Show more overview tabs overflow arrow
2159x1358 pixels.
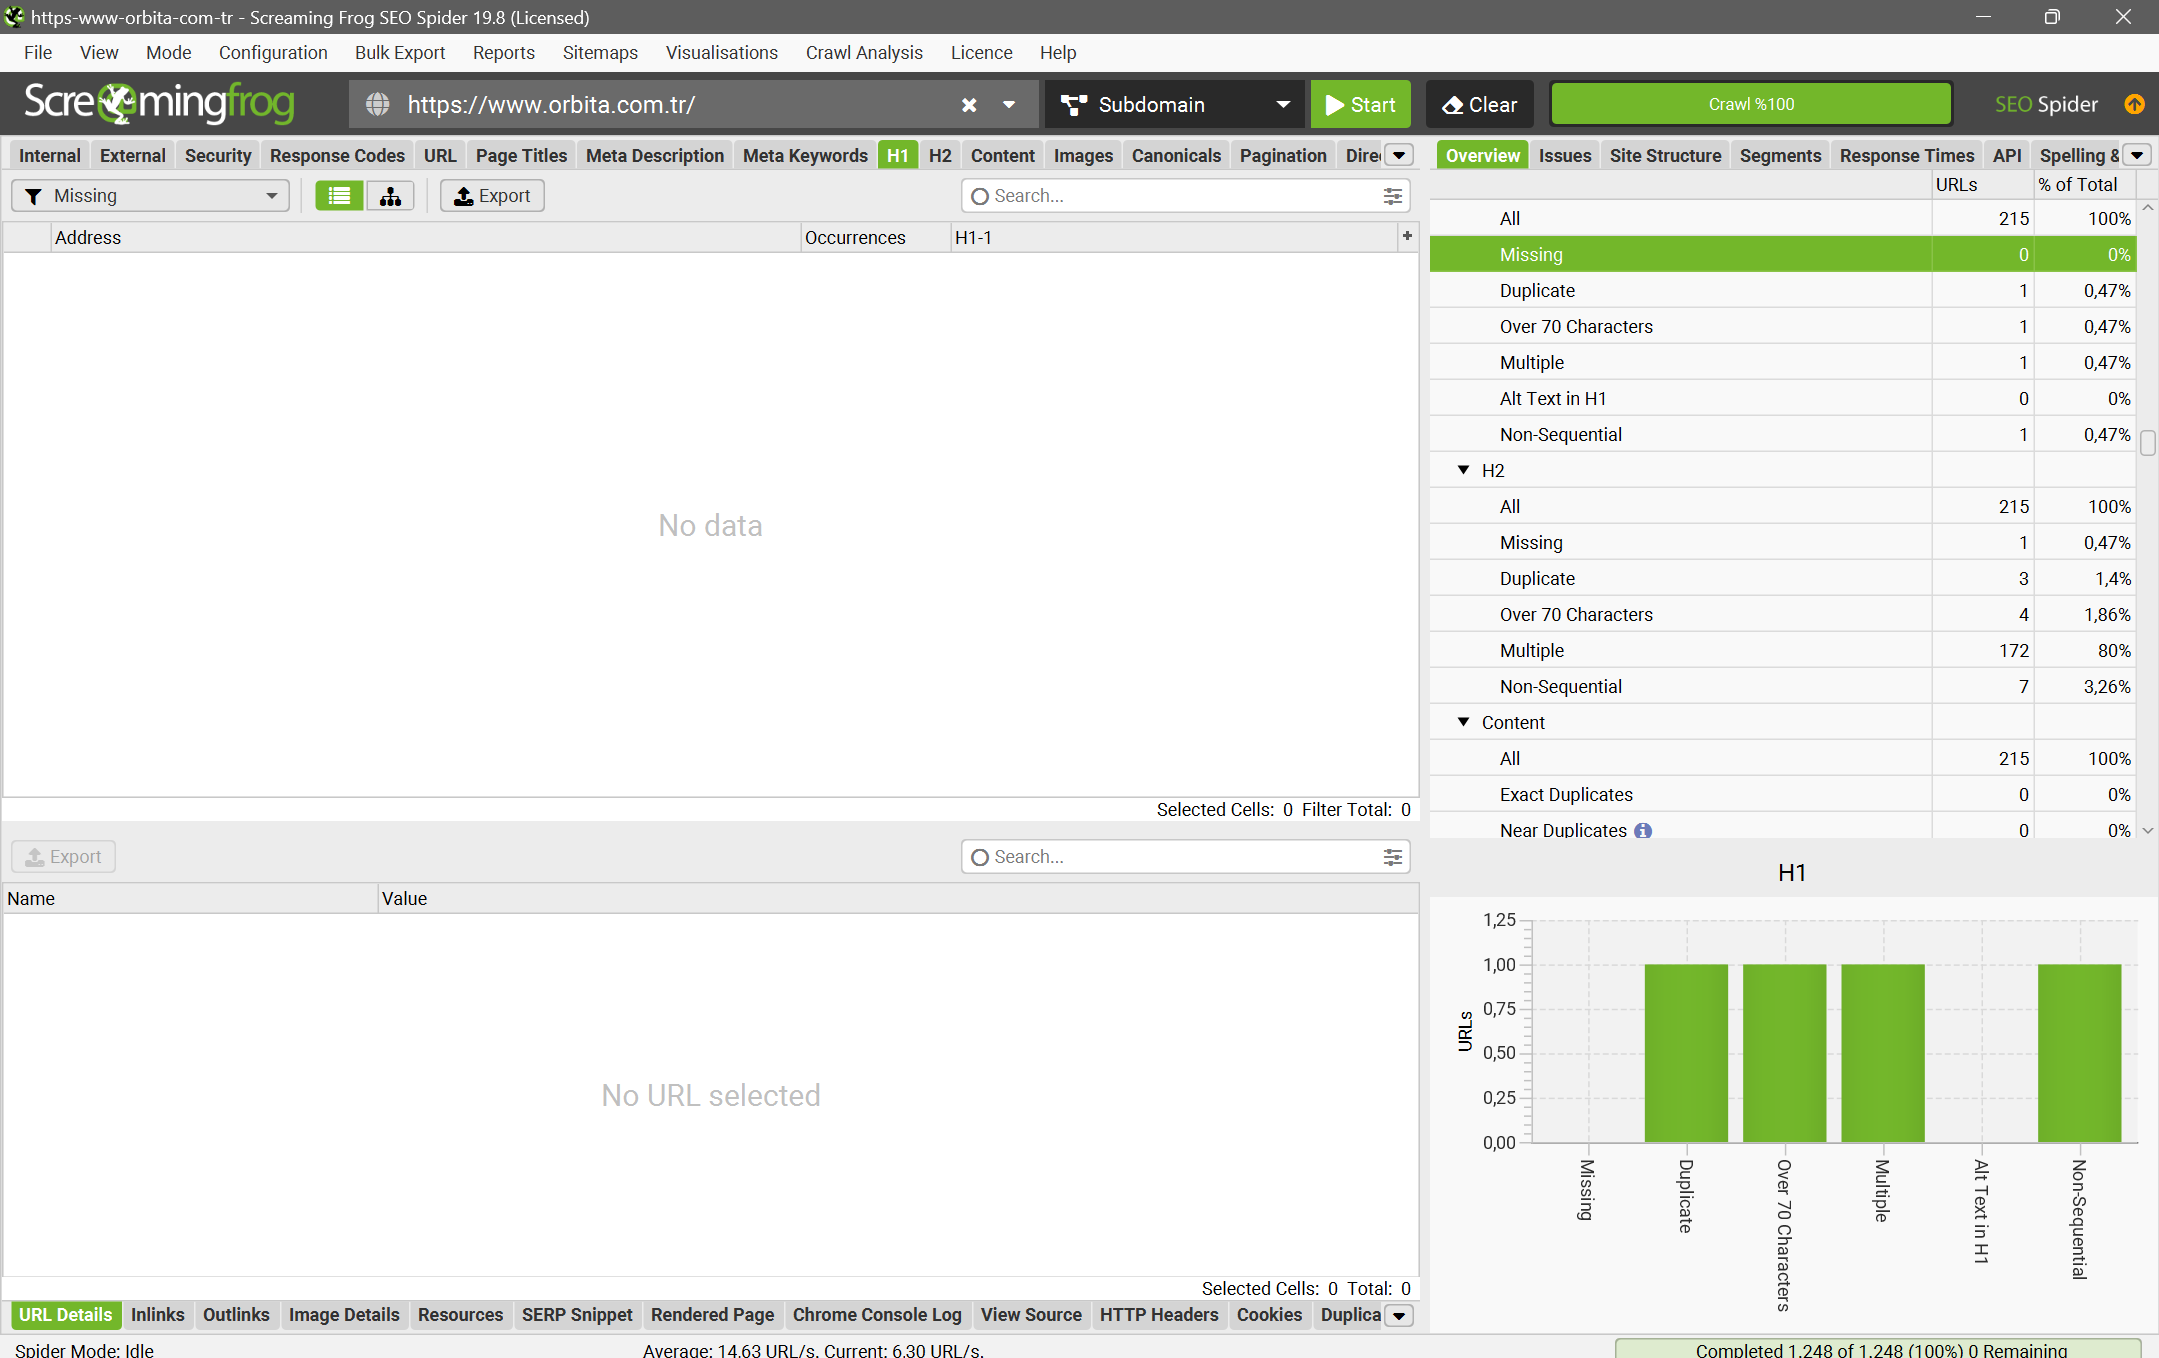click(2137, 155)
